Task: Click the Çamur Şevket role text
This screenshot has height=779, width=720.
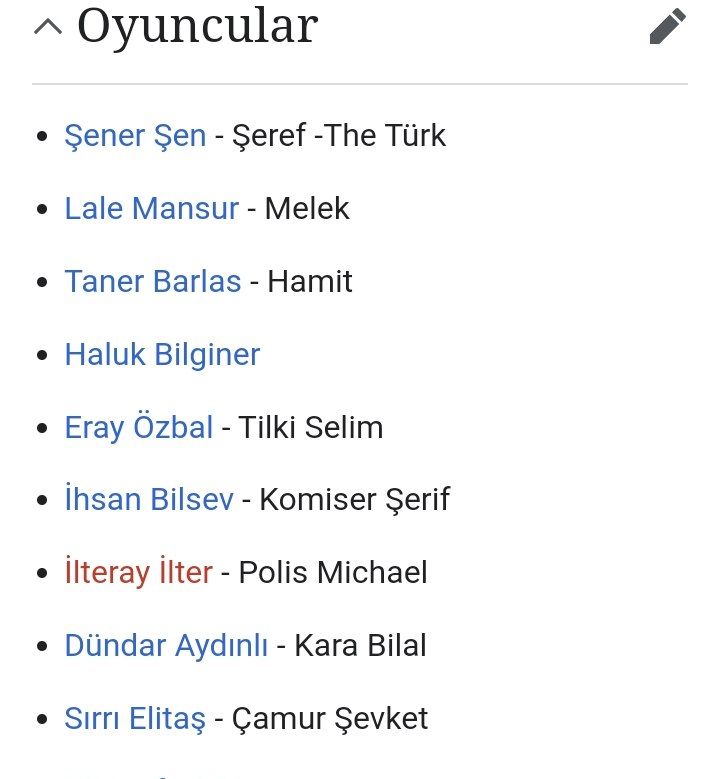Action: click(330, 718)
